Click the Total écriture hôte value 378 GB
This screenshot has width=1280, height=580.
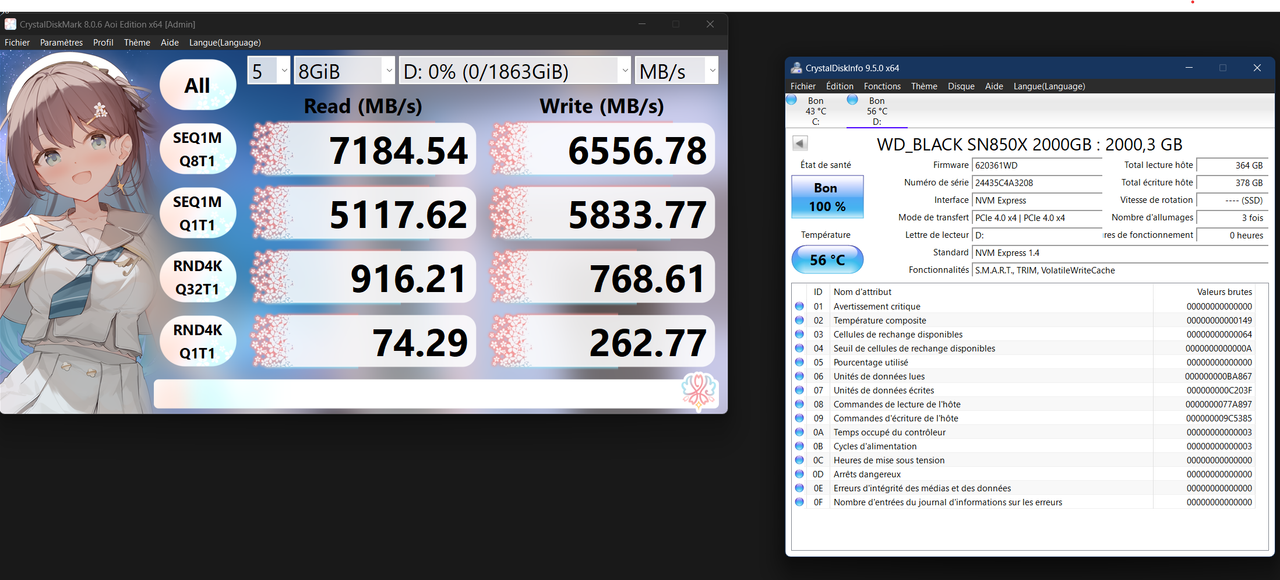point(1231,182)
